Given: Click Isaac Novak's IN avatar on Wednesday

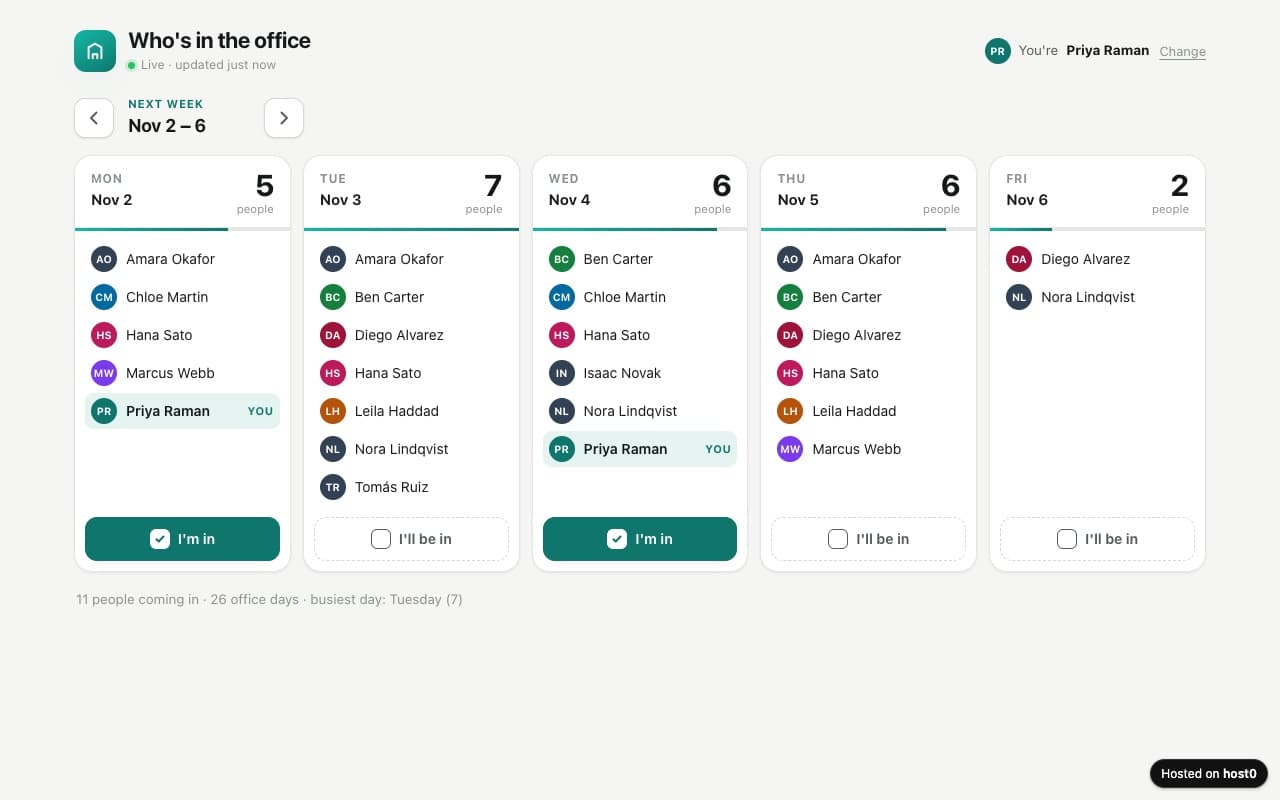Looking at the screenshot, I should click(562, 373).
